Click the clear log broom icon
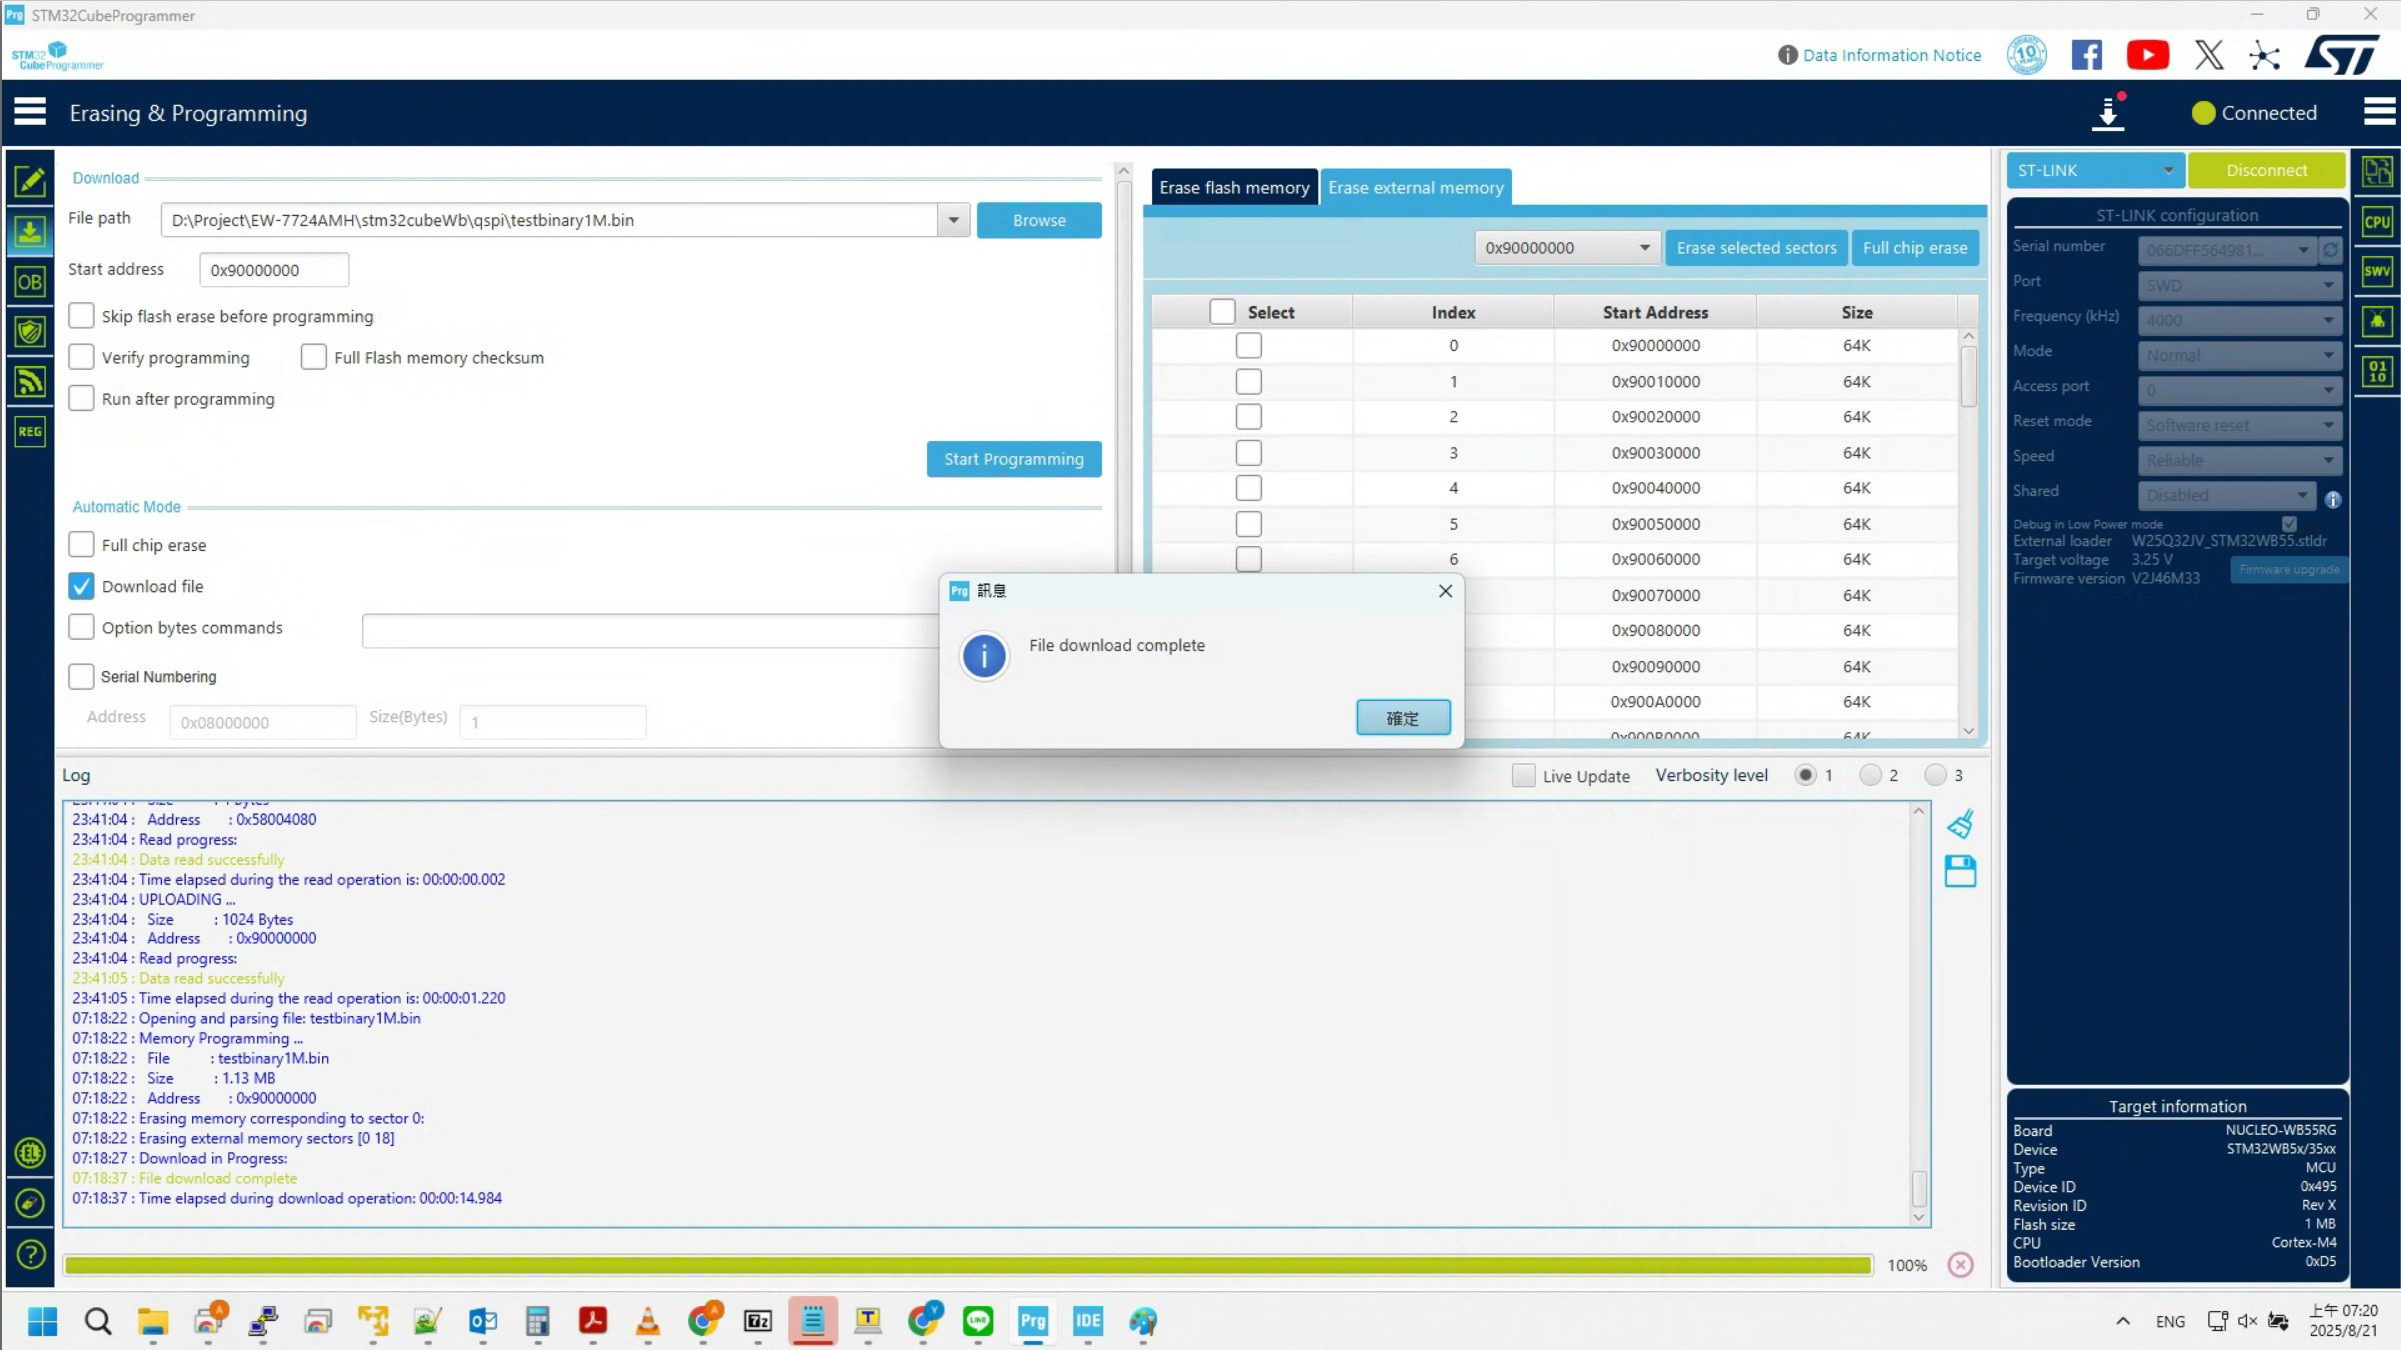This screenshot has width=2401, height=1350. coord(1960,824)
